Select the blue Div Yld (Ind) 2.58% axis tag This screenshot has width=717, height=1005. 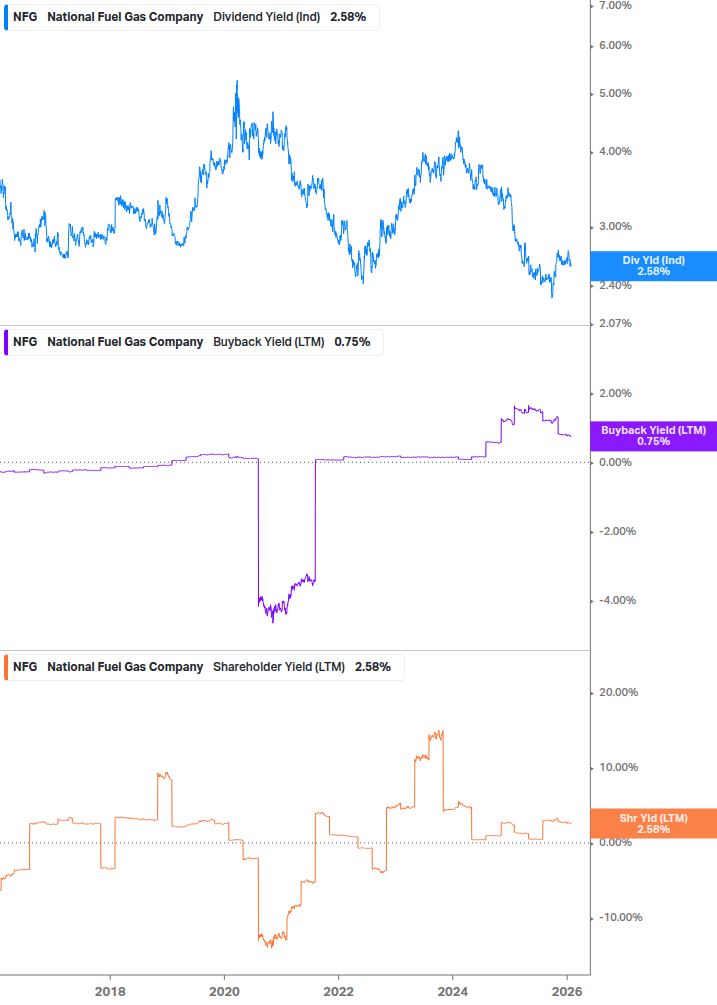pyautogui.click(x=654, y=266)
